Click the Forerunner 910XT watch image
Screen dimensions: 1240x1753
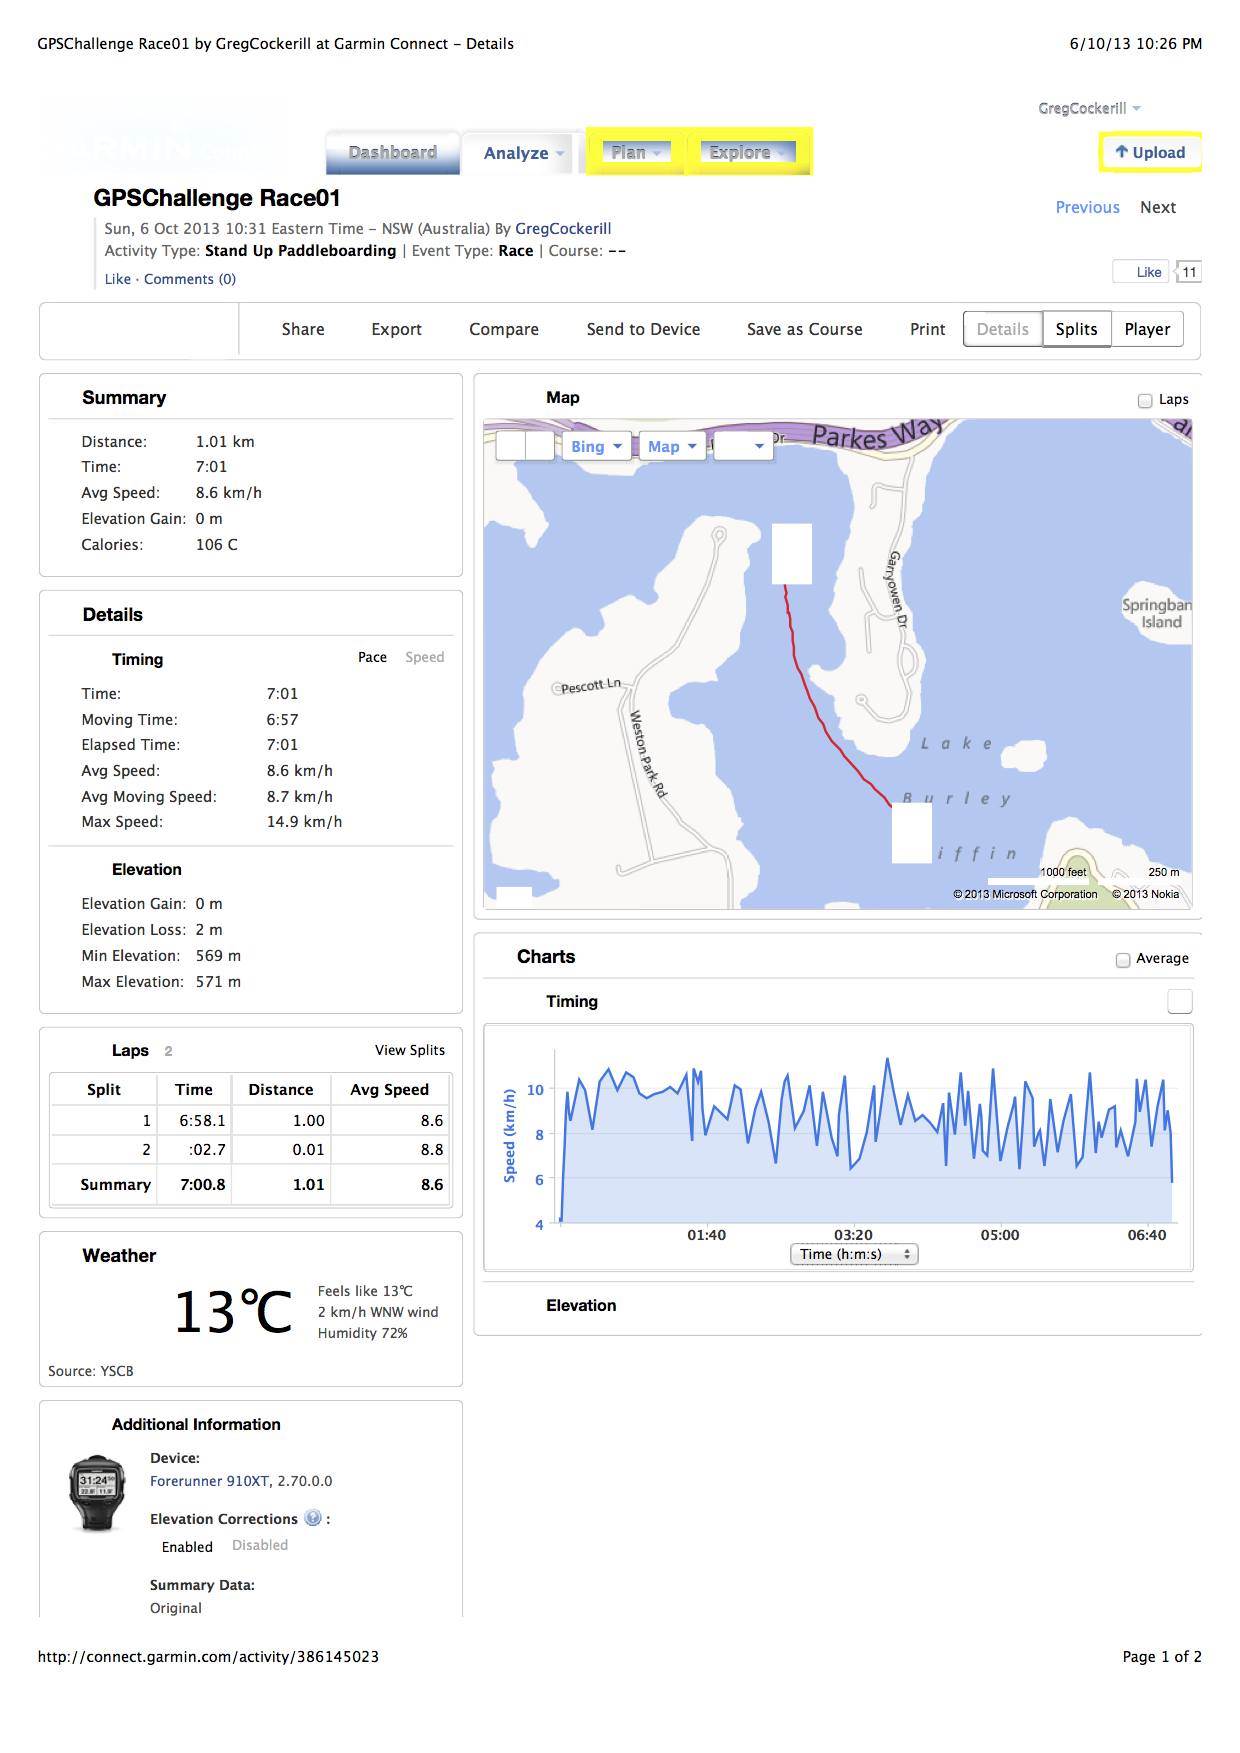pos(97,1493)
